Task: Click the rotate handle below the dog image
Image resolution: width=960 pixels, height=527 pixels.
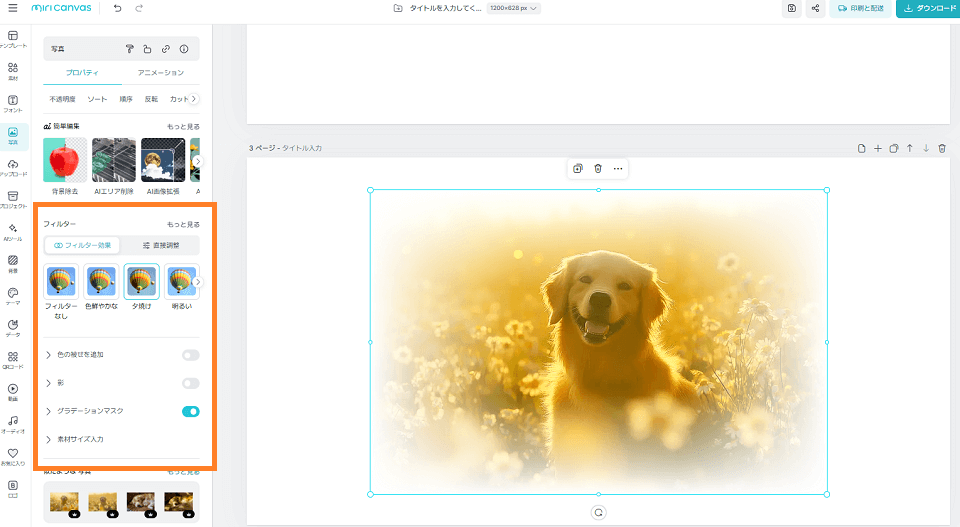Action: click(x=599, y=511)
